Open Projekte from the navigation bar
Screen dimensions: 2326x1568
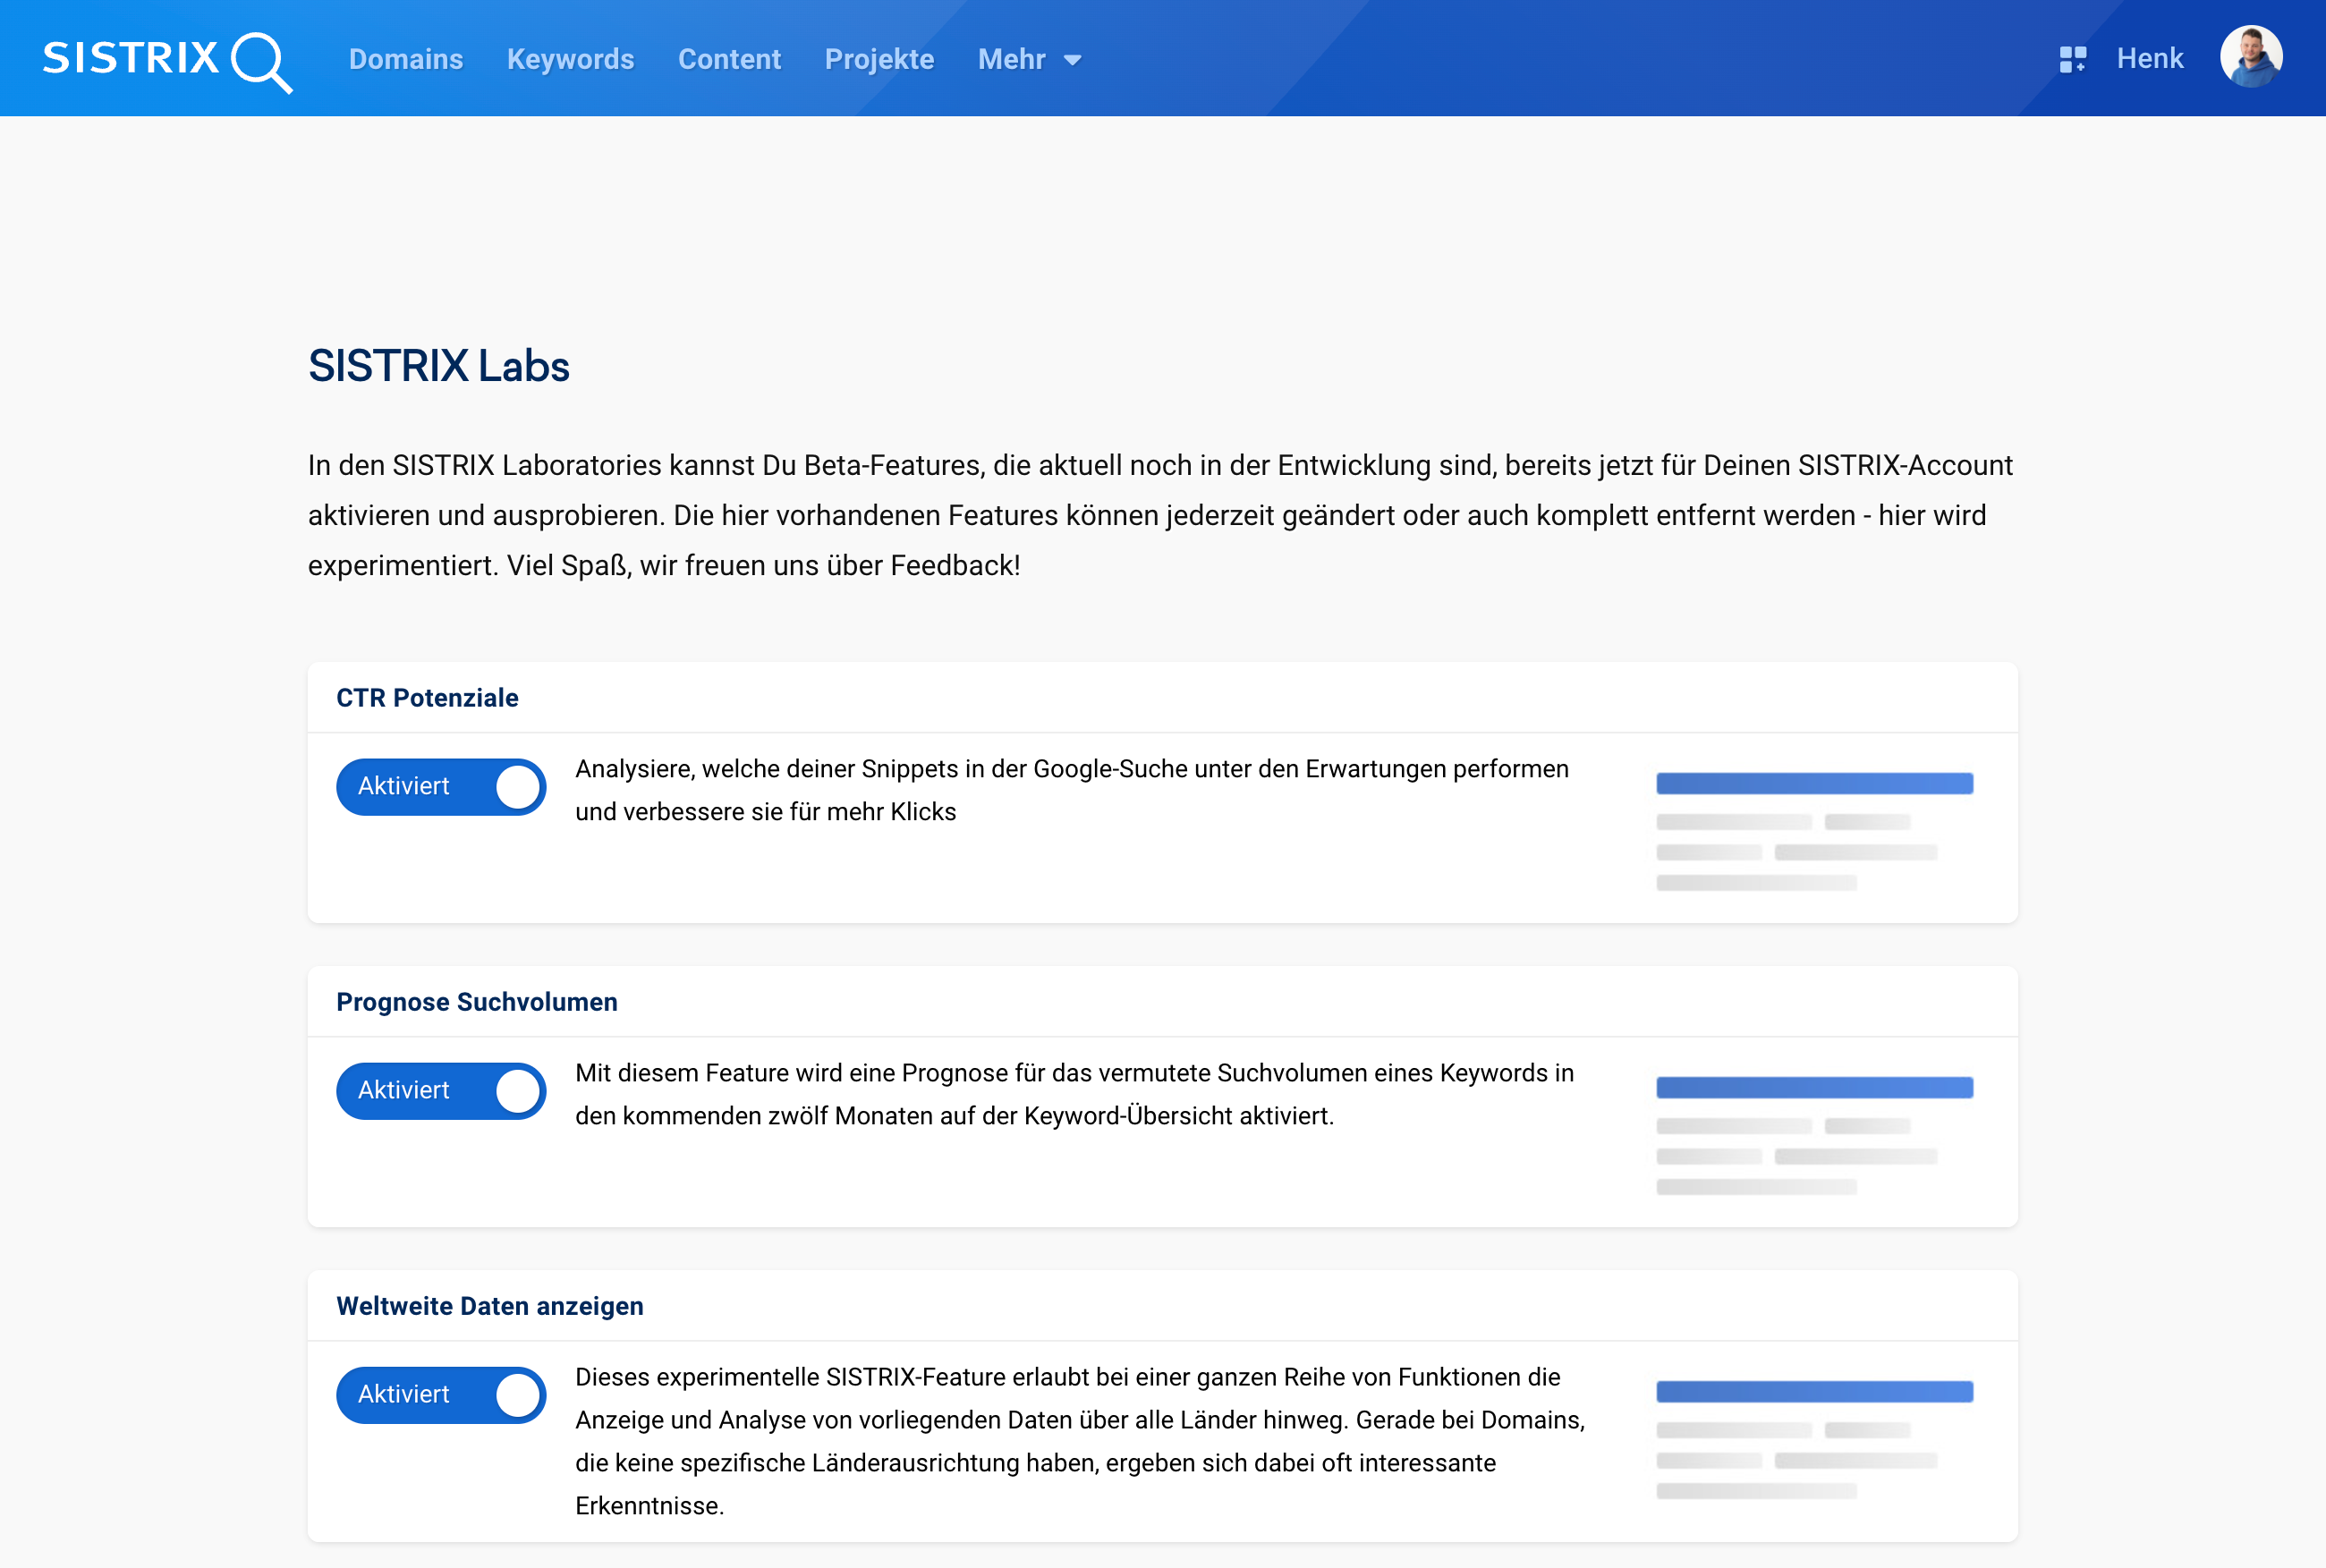879,59
